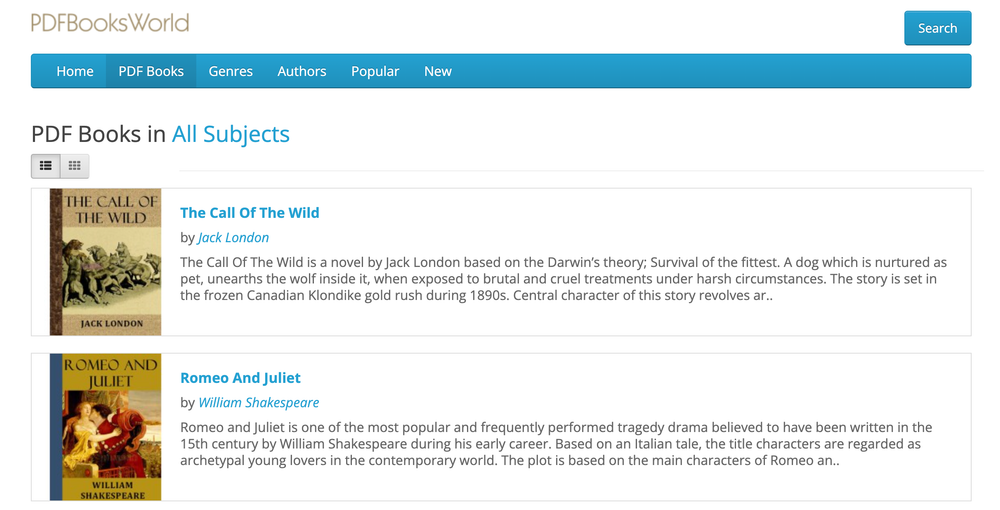Select the PDF Books menu item
1000x510 pixels.
click(151, 71)
